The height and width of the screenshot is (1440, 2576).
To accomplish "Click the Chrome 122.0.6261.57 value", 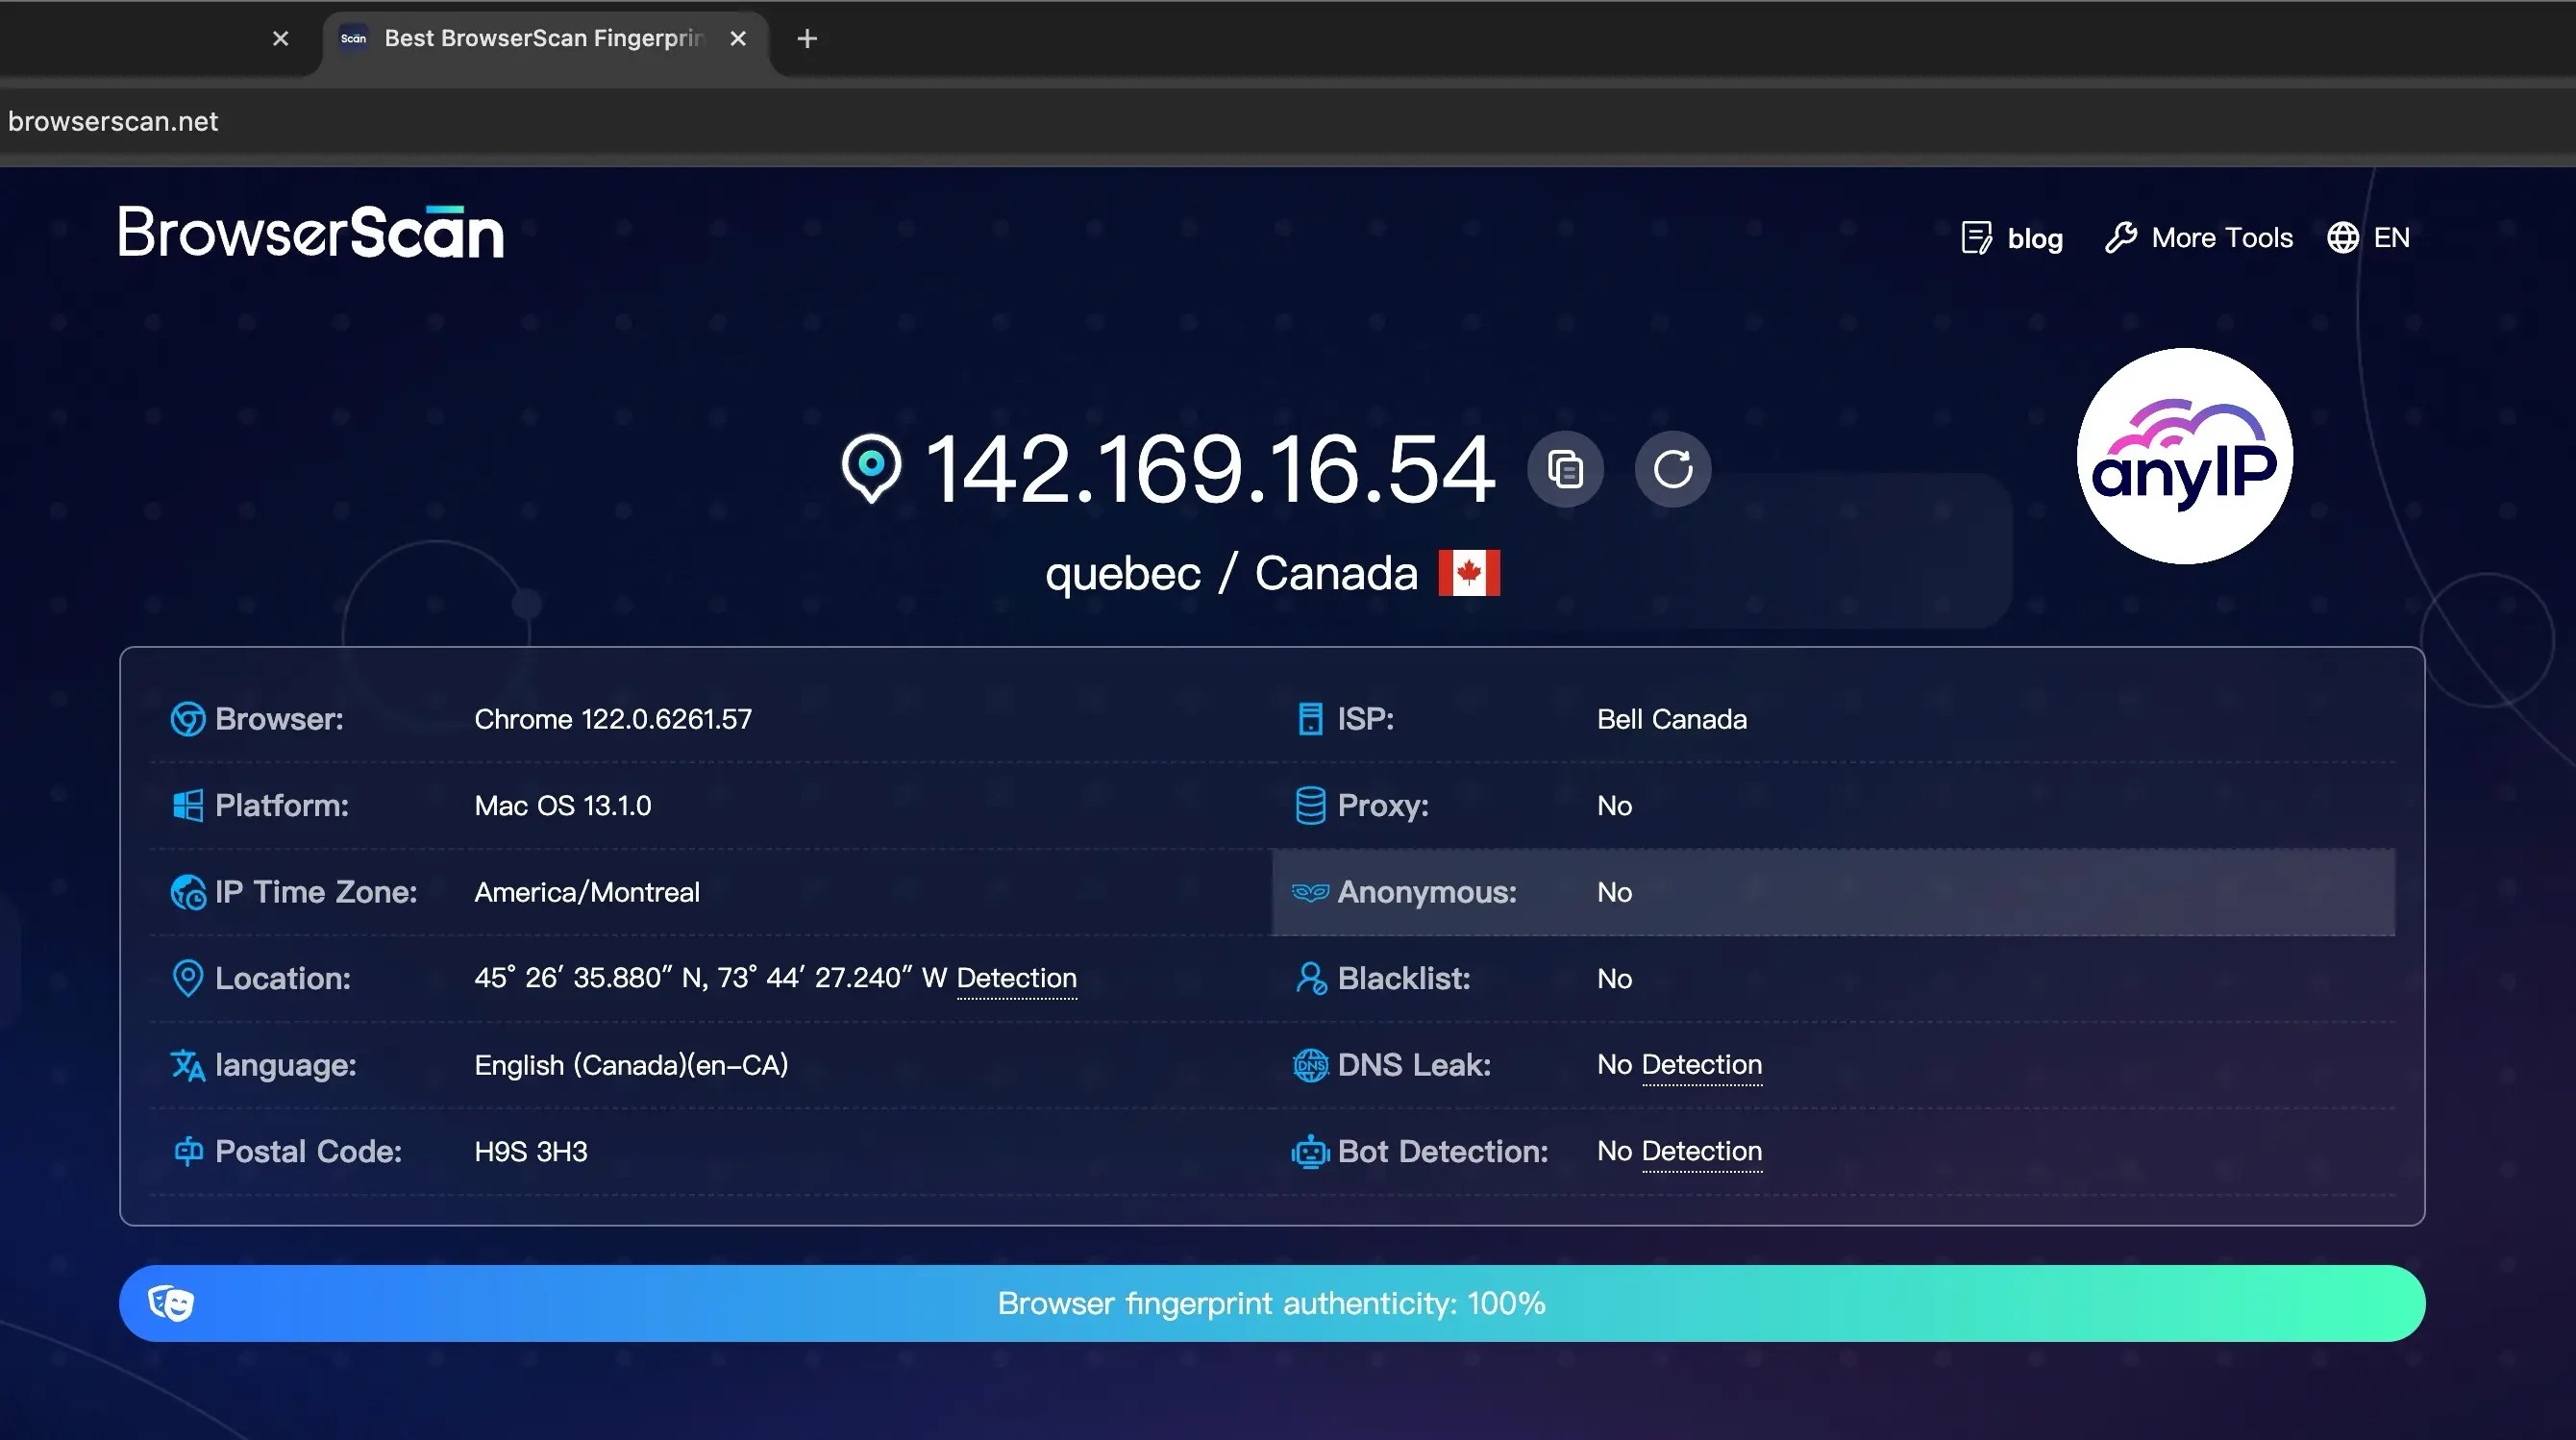I will coord(613,720).
